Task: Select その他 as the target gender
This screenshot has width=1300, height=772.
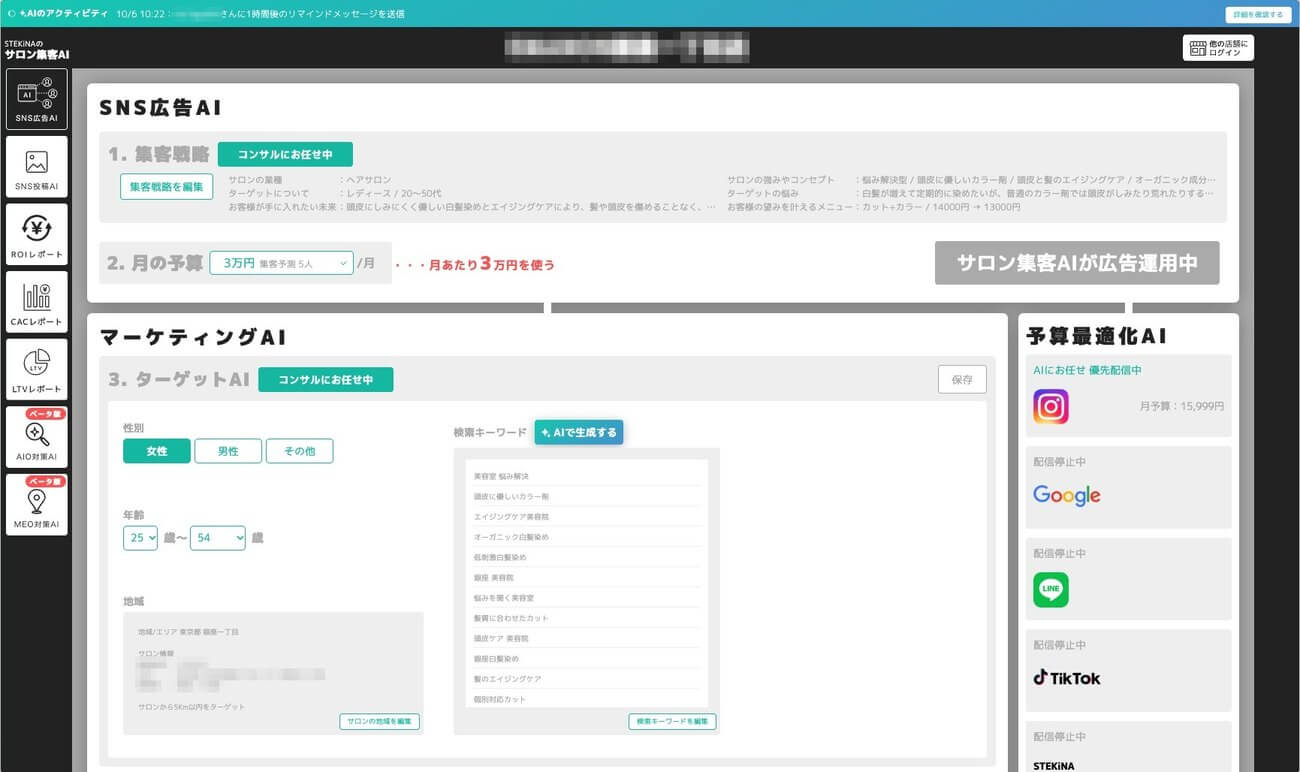Action: pyautogui.click(x=299, y=451)
